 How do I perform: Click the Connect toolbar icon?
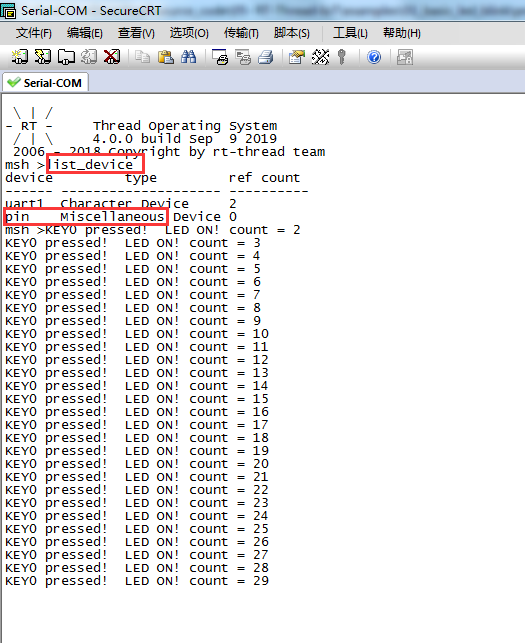(19, 57)
